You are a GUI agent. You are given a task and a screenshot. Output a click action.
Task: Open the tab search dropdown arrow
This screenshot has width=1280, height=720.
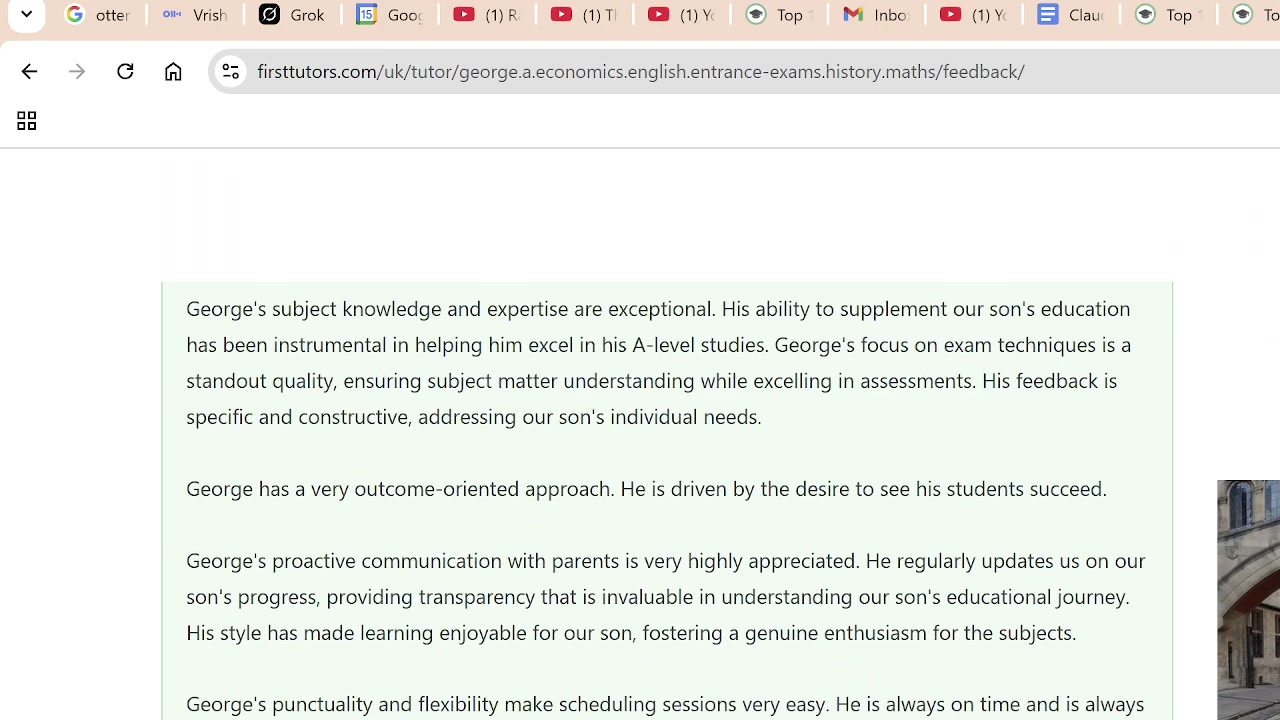pyautogui.click(x=26, y=15)
